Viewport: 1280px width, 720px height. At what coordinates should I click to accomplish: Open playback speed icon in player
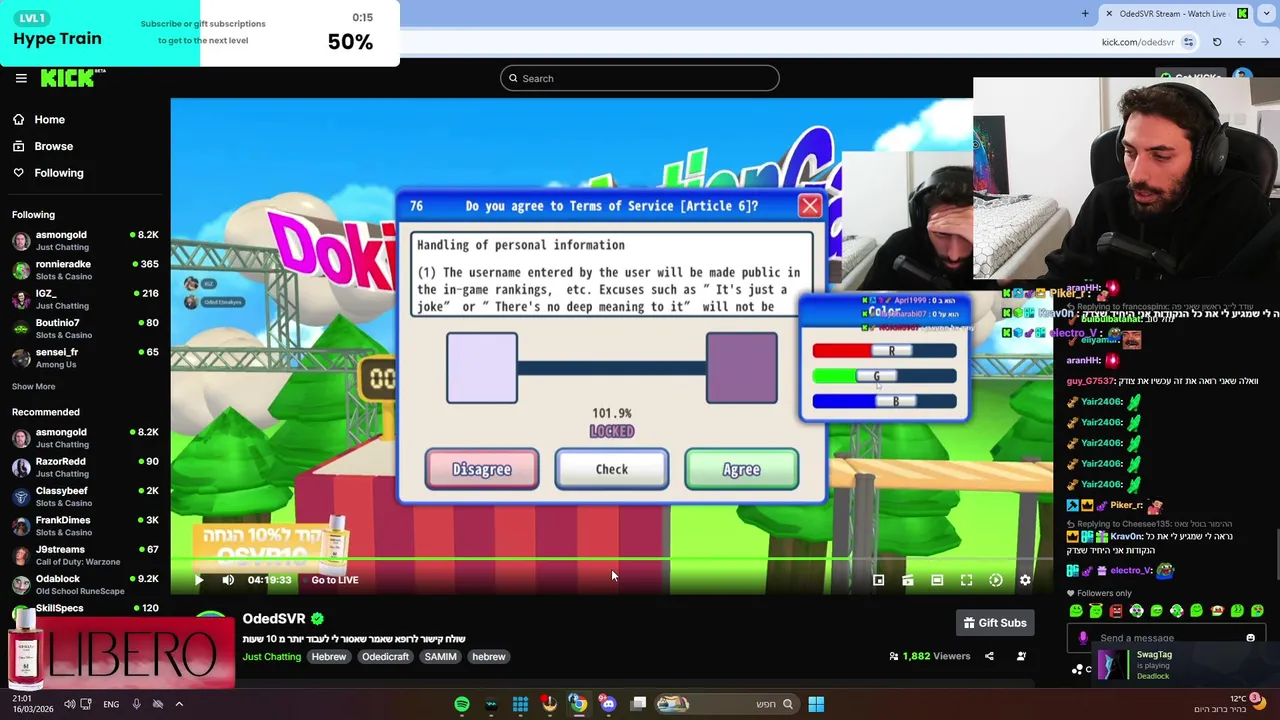996,580
